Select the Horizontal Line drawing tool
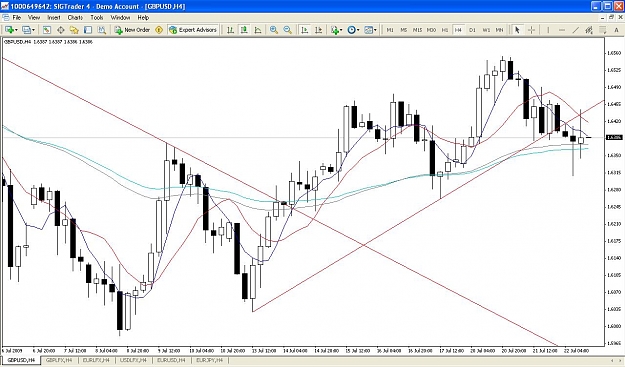 562,30
